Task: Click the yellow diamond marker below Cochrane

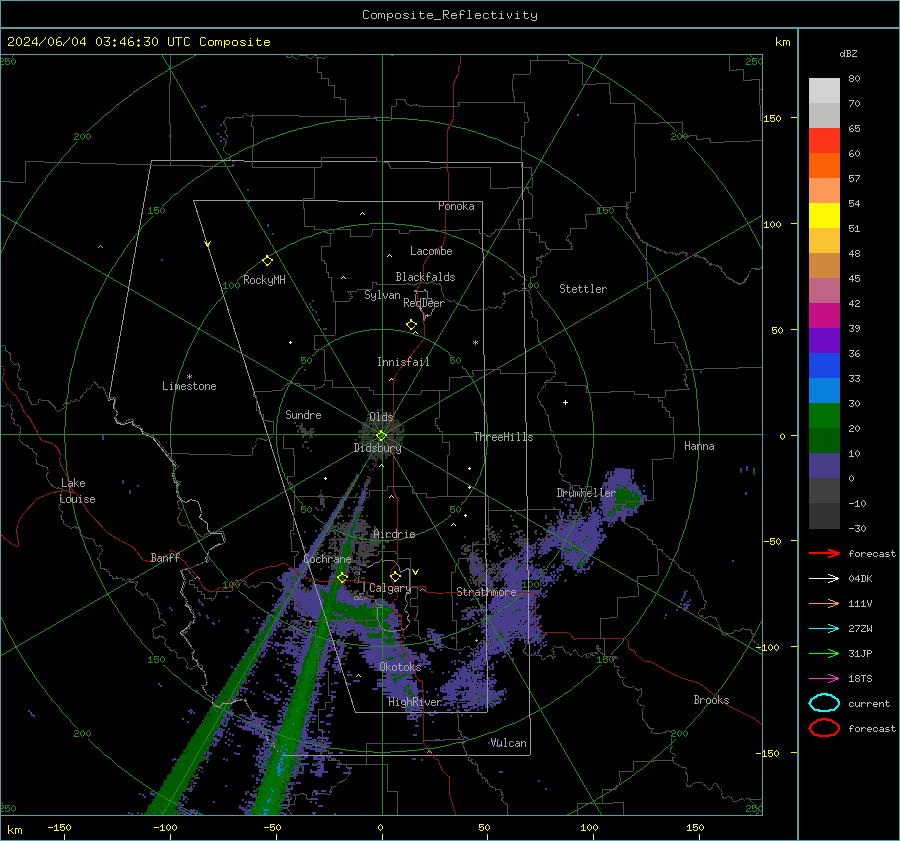Action: (342, 577)
